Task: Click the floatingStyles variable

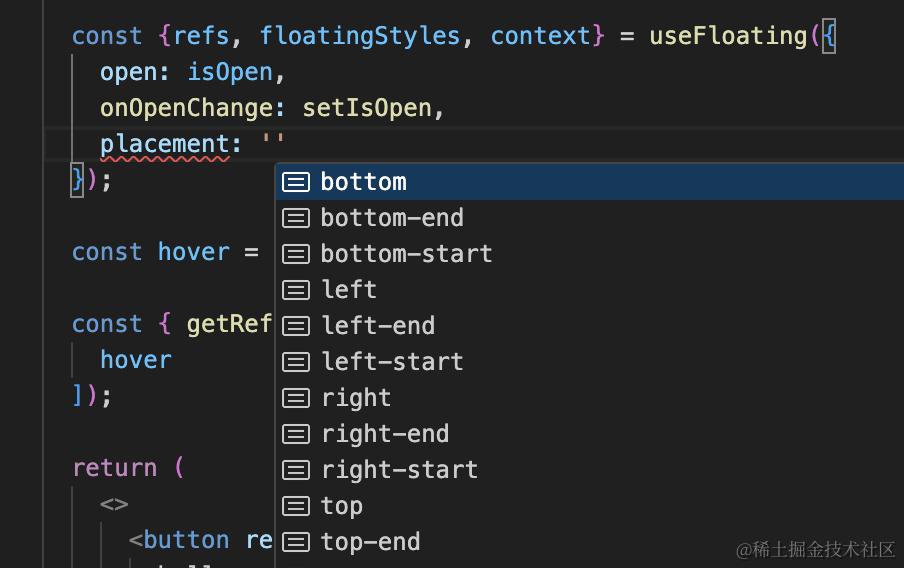Action: tap(360, 36)
